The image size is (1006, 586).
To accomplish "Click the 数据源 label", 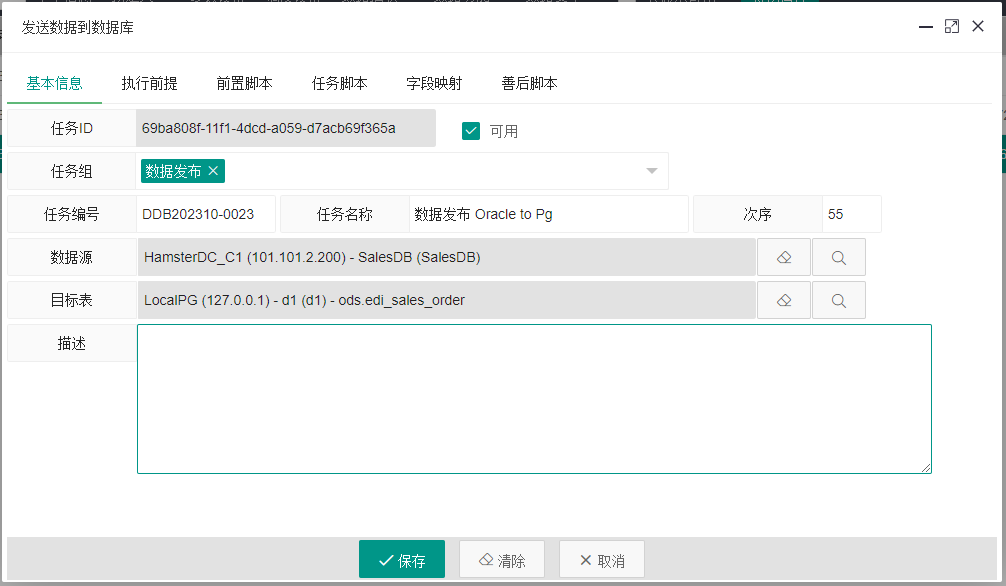I will click(x=71, y=257).
